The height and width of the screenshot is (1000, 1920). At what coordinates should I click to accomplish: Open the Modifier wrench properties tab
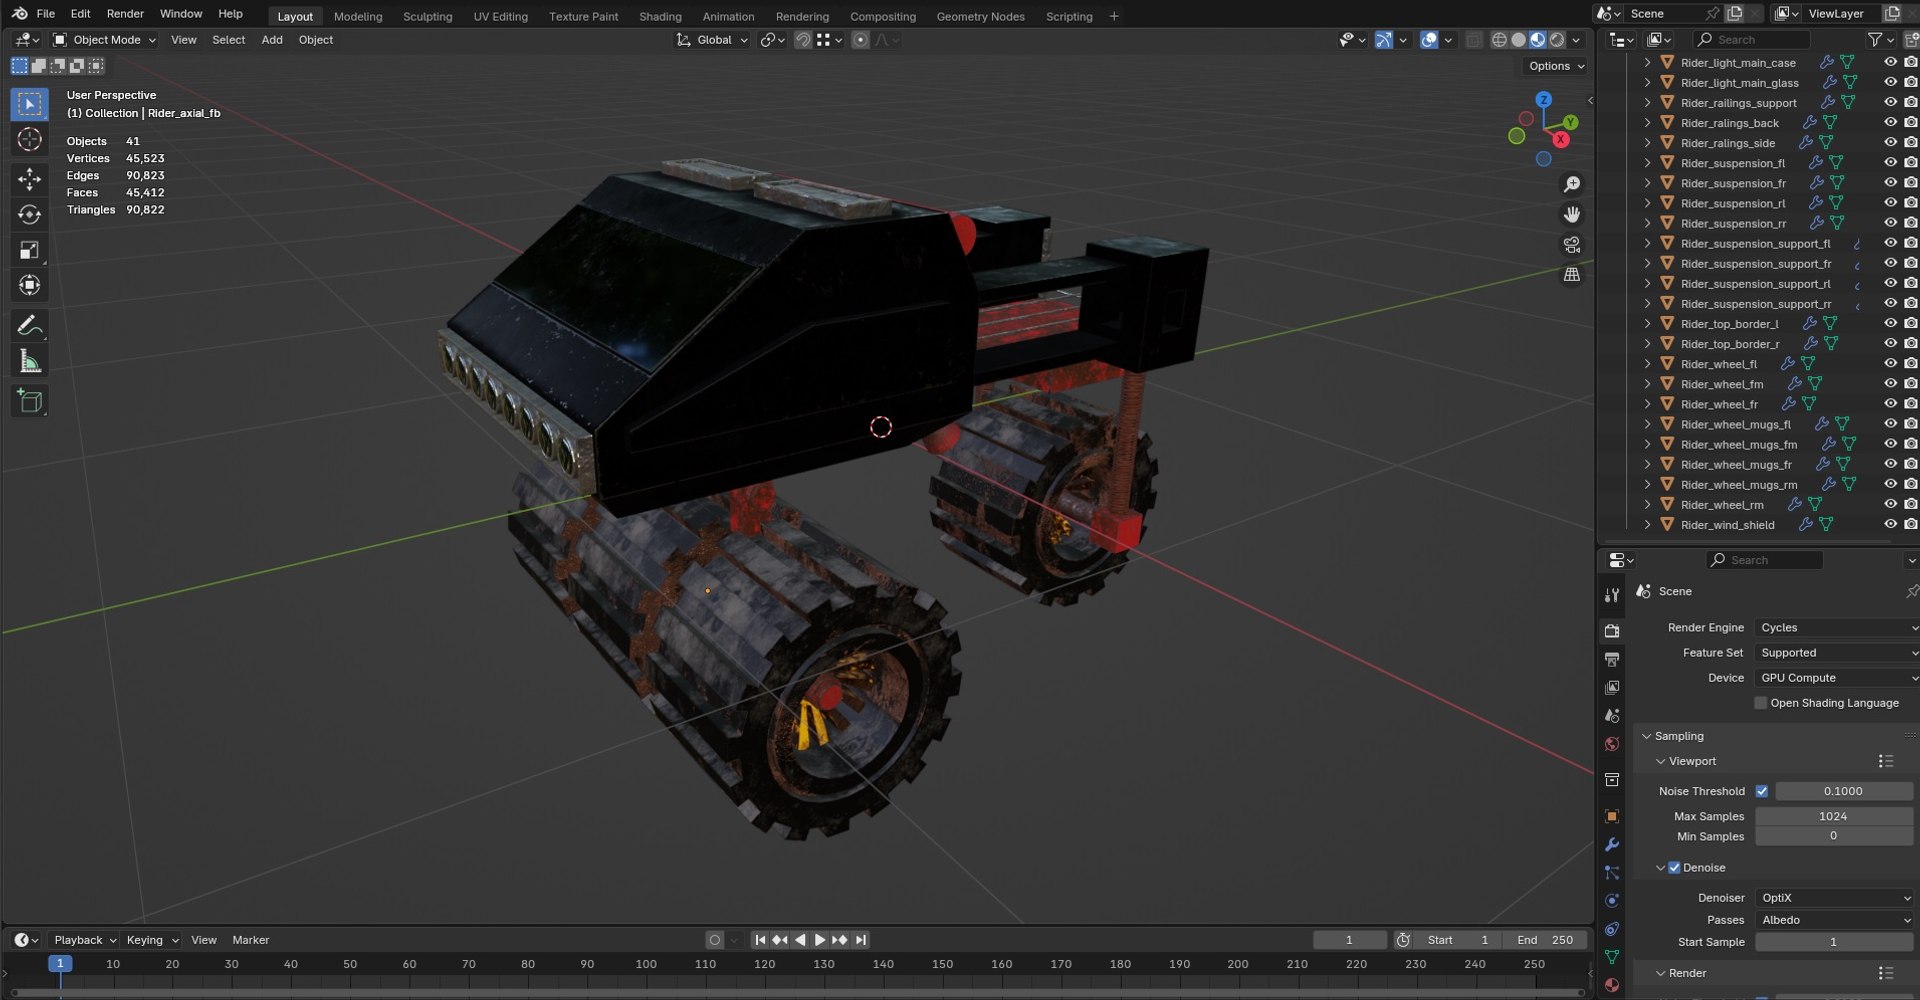[1612, 845]
